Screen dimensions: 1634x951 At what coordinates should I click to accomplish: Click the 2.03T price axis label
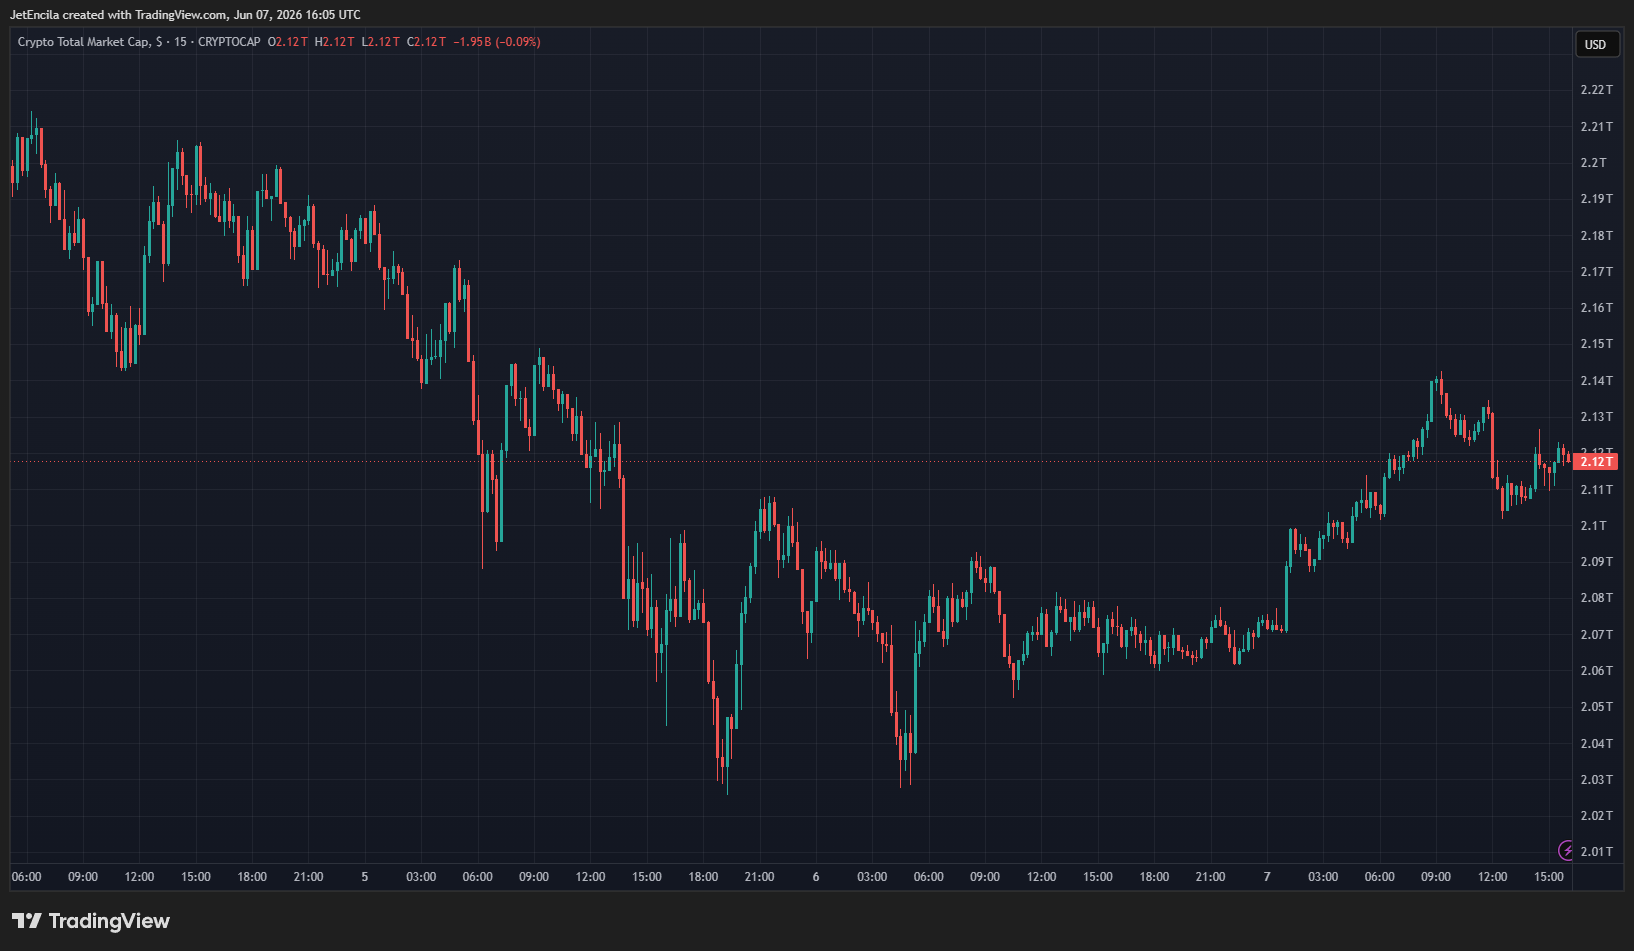1596,780
